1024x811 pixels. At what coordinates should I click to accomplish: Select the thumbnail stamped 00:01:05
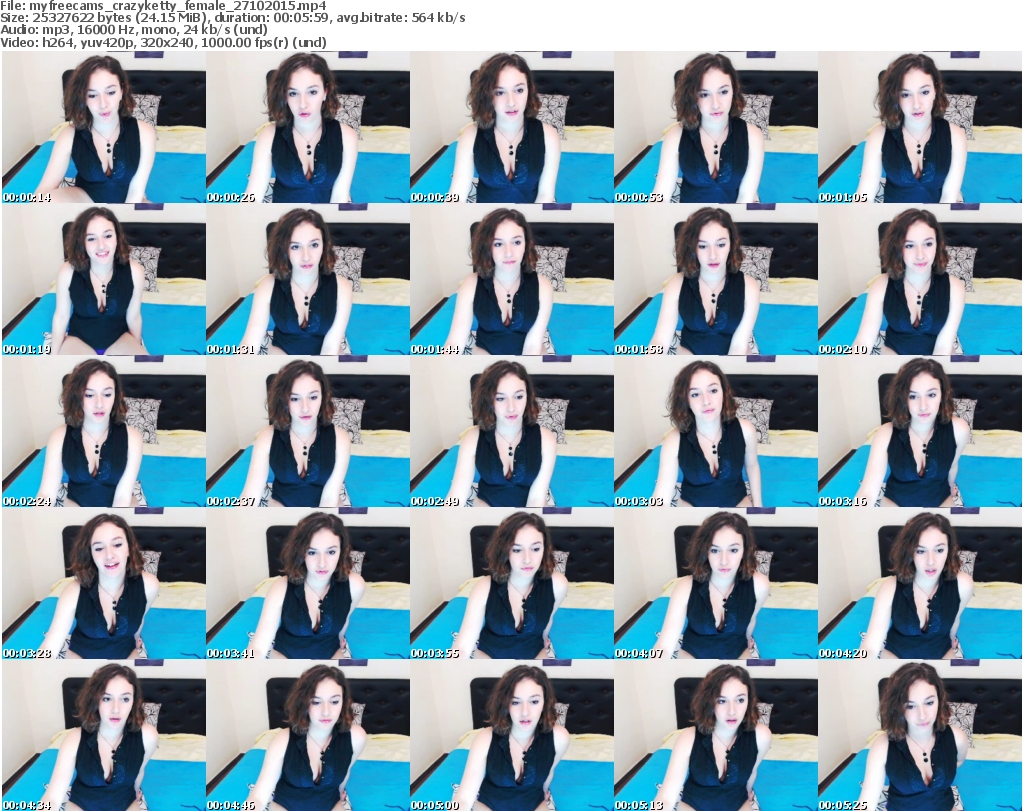(920, 127)
